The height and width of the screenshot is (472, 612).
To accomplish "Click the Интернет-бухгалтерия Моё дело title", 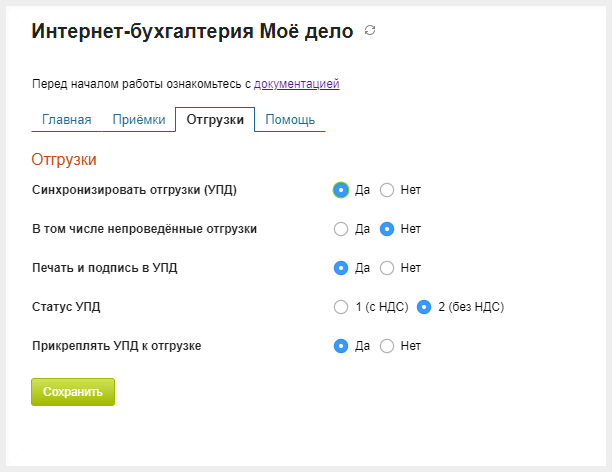I will coord(193,31).
